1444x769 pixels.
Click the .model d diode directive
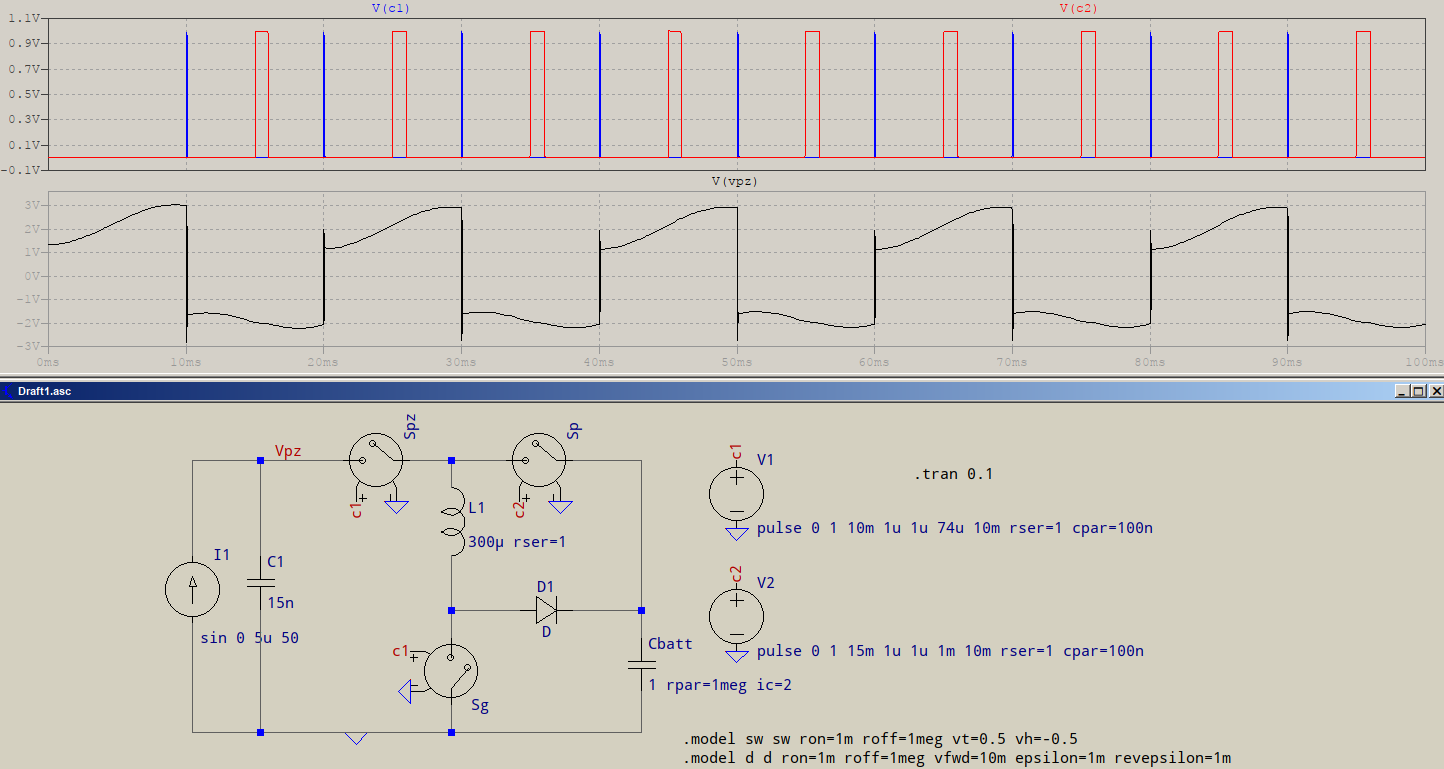click(956, 758)
